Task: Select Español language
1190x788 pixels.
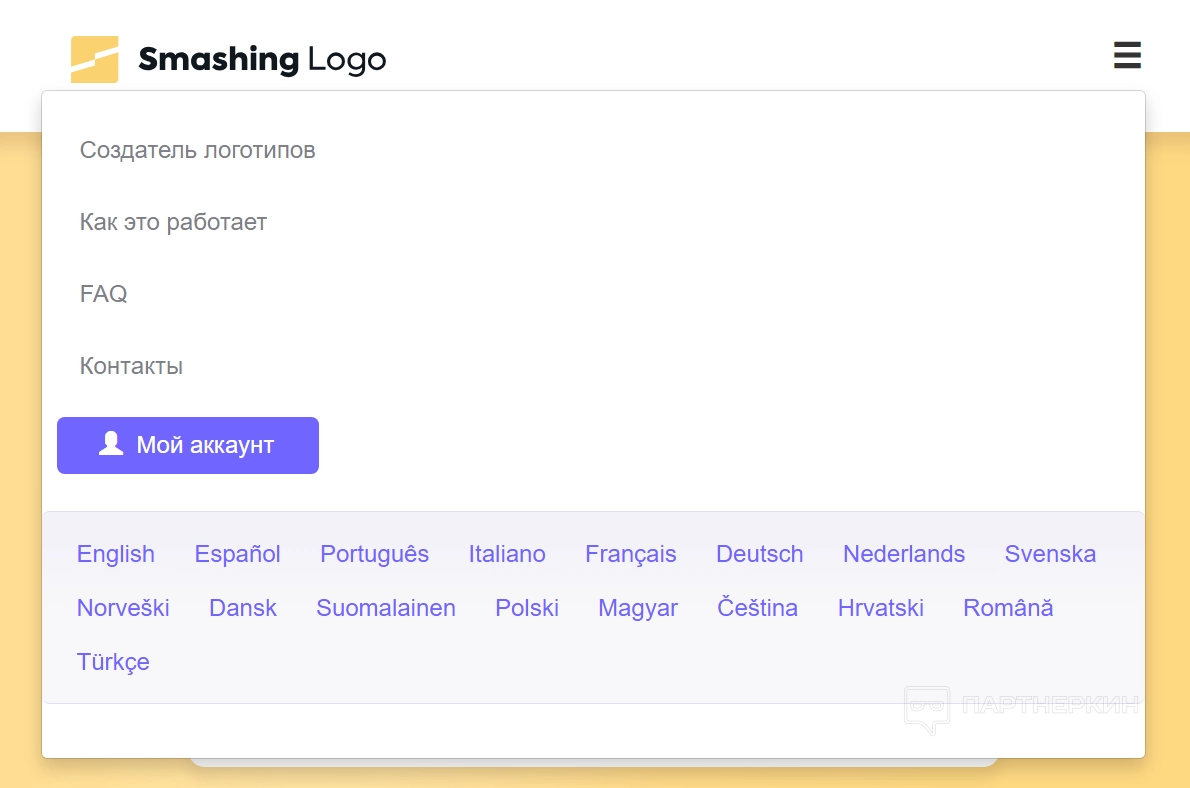Action: [x=238, y=554]
